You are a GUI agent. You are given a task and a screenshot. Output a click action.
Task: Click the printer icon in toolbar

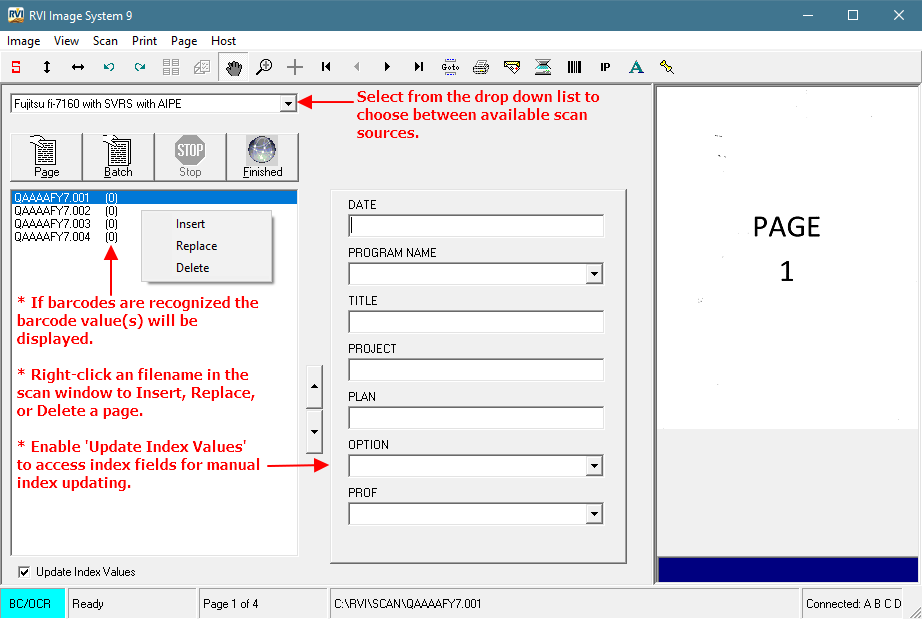(x=481, y=67)
